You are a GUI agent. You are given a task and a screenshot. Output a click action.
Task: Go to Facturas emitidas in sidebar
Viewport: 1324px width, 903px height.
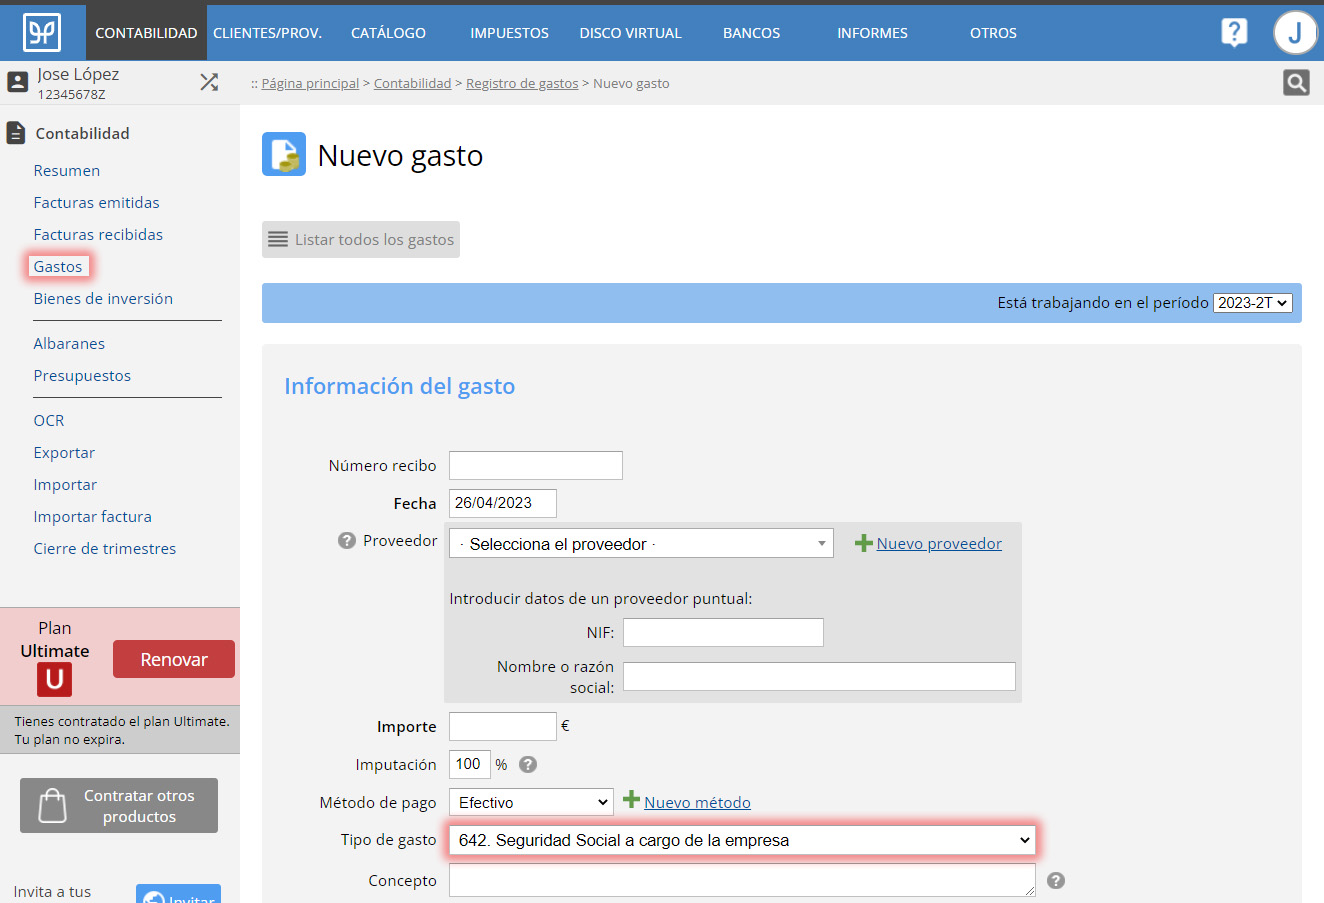point(96,203)
